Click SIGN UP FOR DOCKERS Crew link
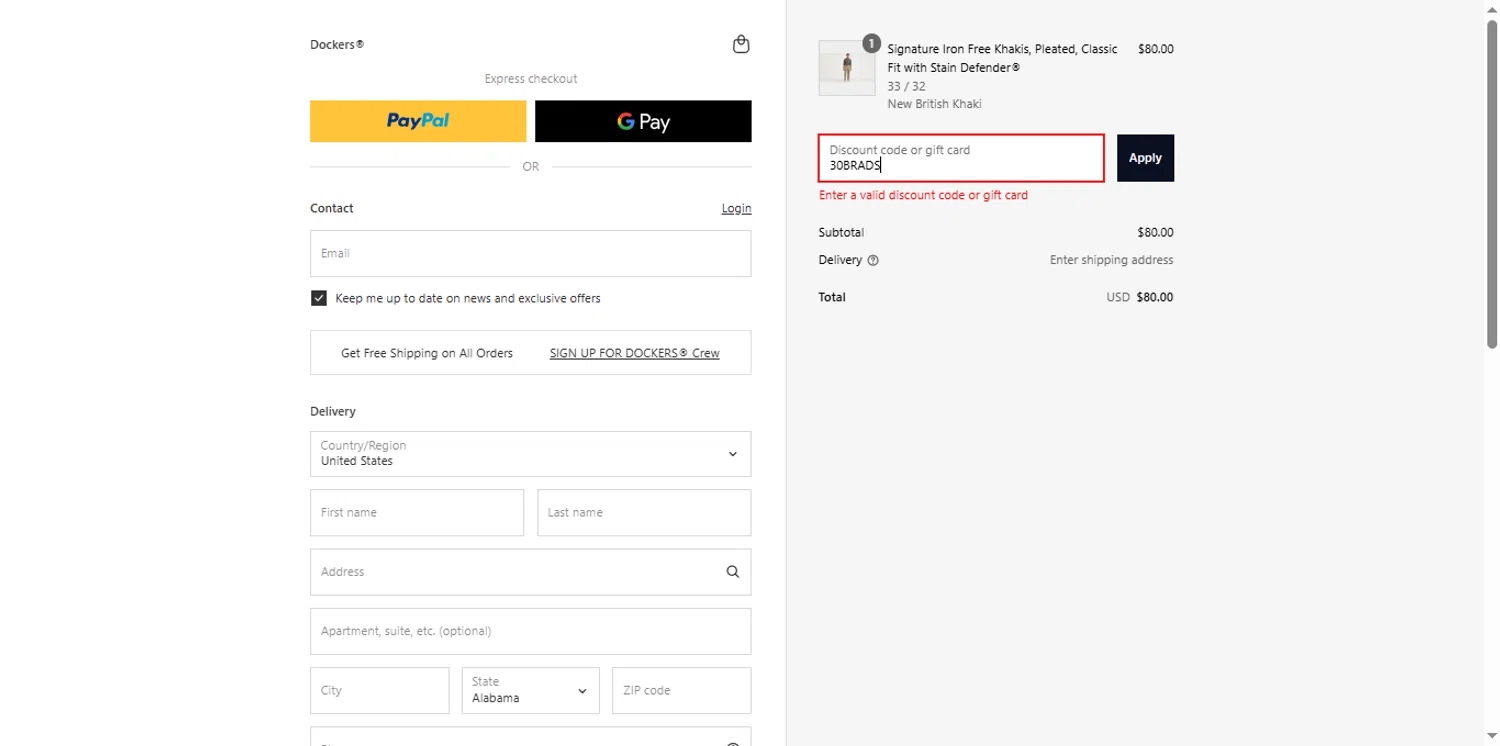Viewport: 1500px width, 746px height. point(634,353)
